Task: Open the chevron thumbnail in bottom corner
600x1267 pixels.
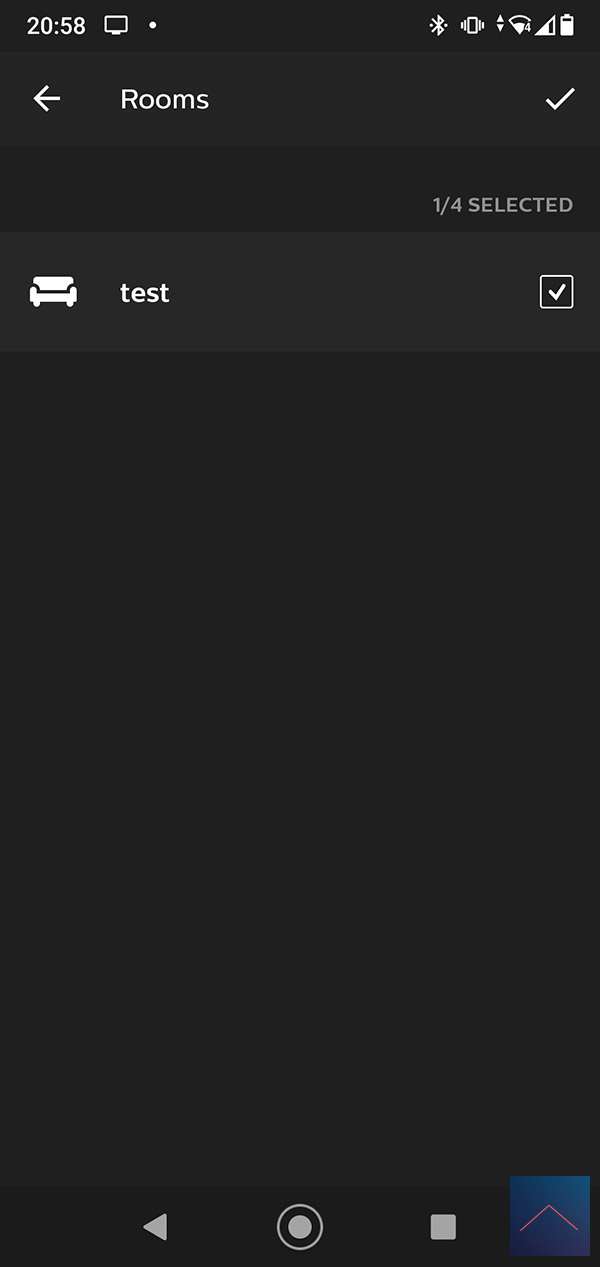Action: 549,1216
